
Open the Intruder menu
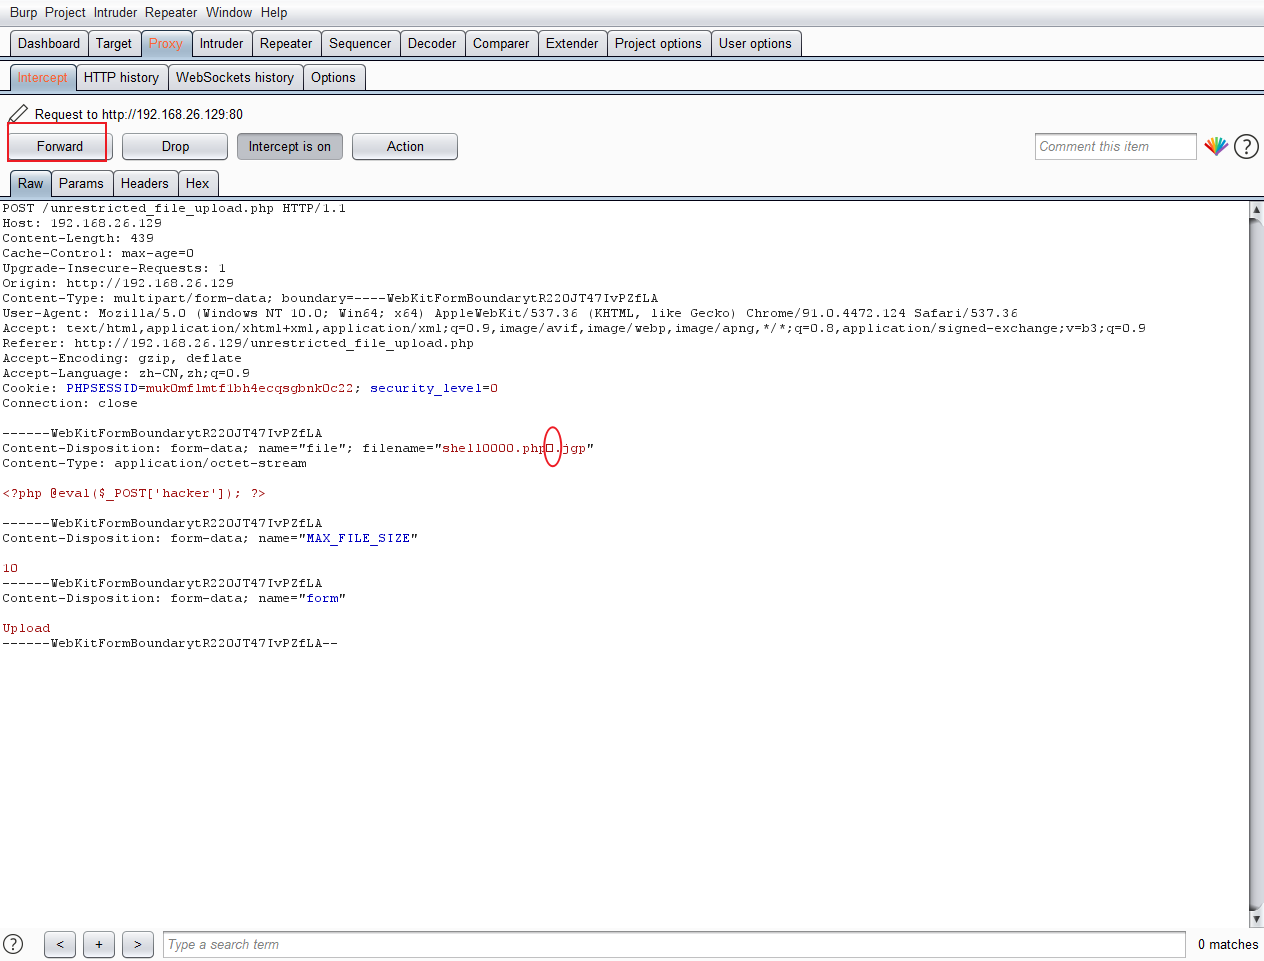116,12
